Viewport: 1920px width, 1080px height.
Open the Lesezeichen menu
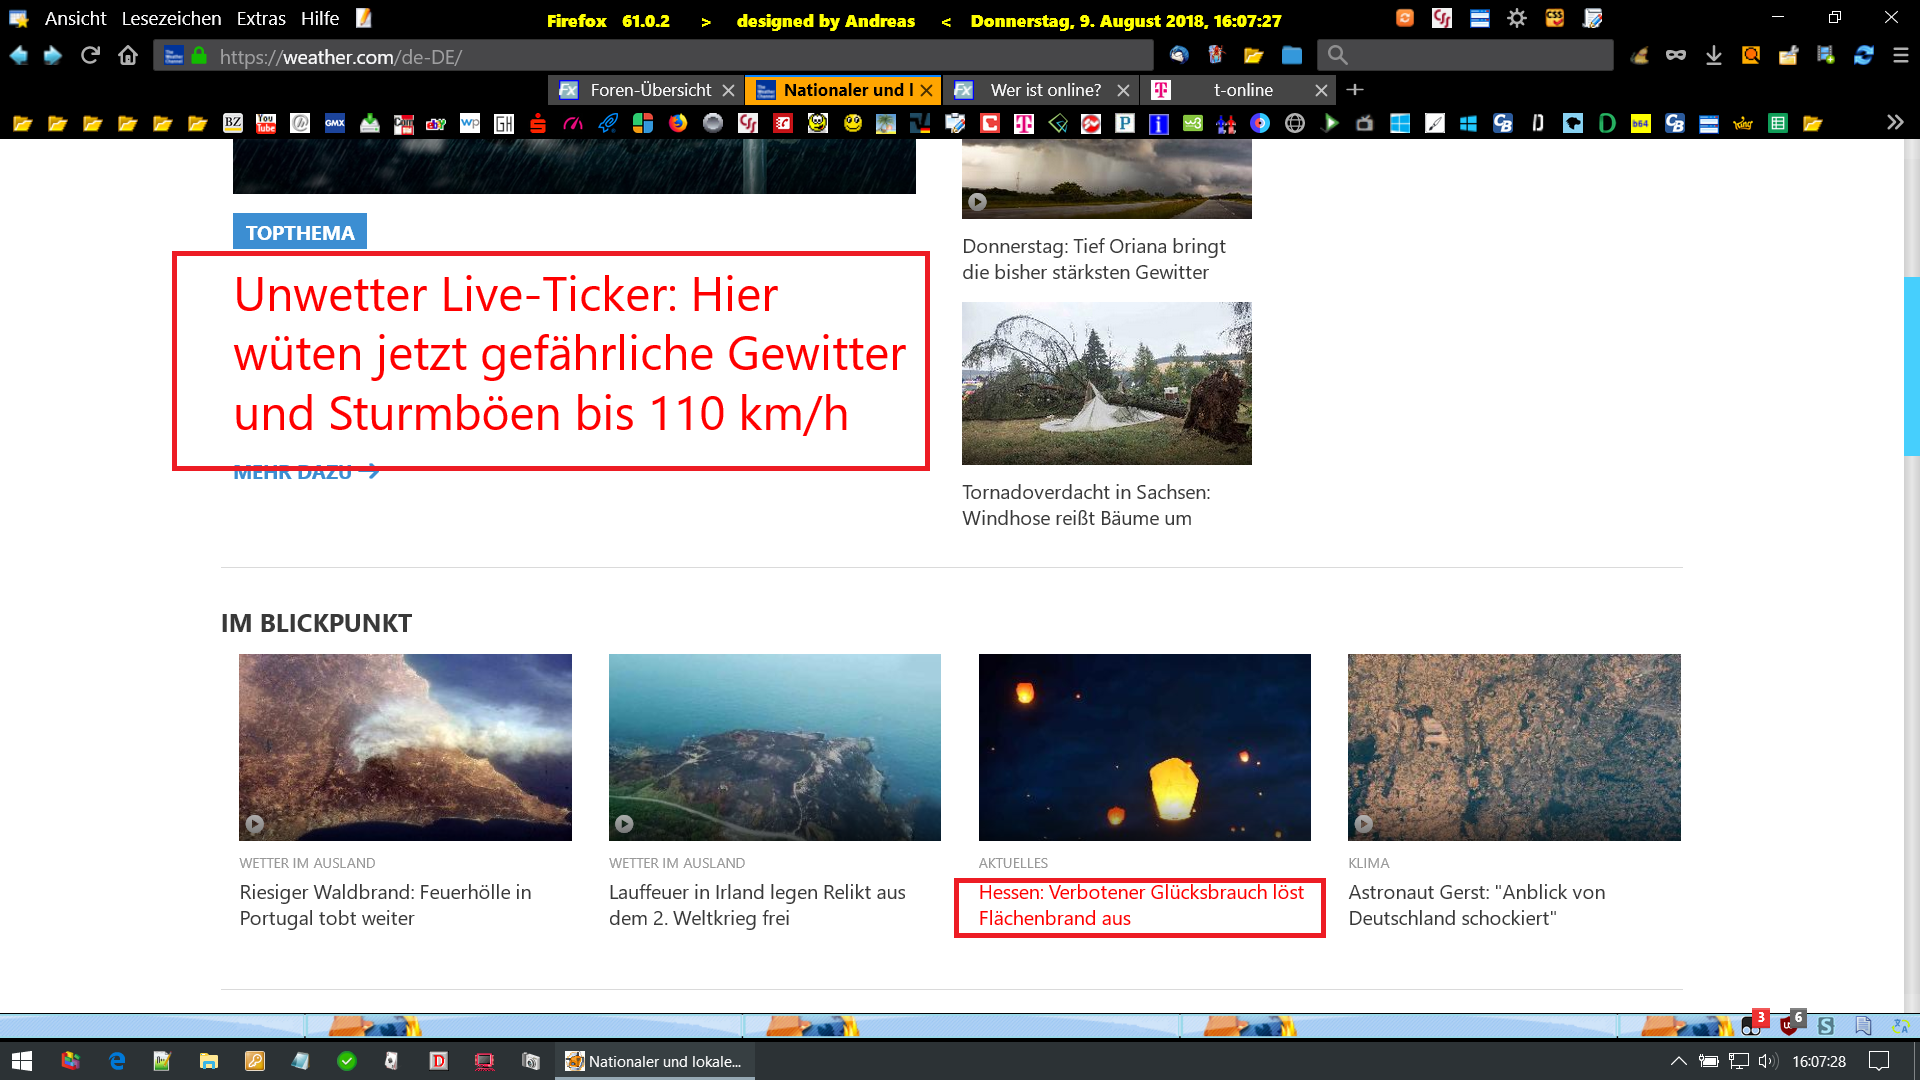[x=171, y=18]
